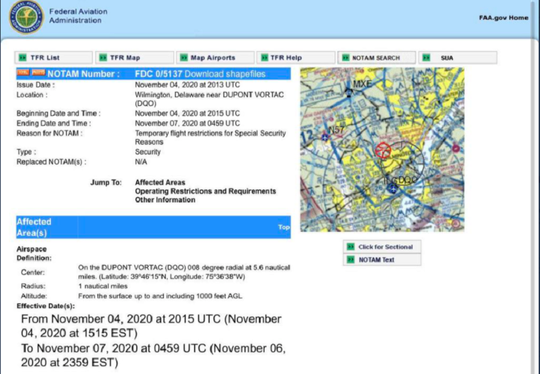Click the green arrow icon beside Click for Sectional
This screenshot has height=374, width=540.
350,247
